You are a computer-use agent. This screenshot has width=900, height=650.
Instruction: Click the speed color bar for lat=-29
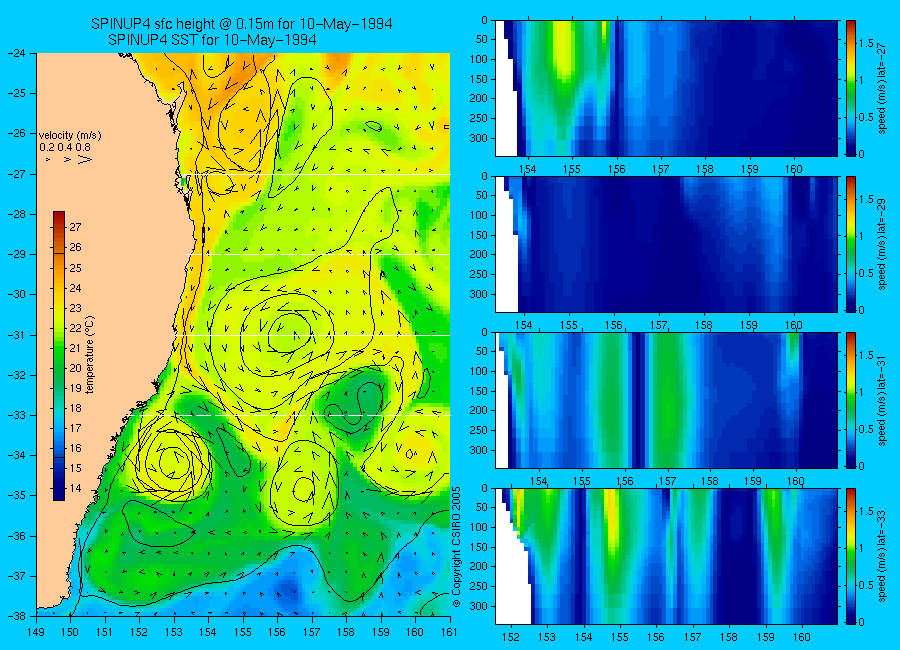851,245
